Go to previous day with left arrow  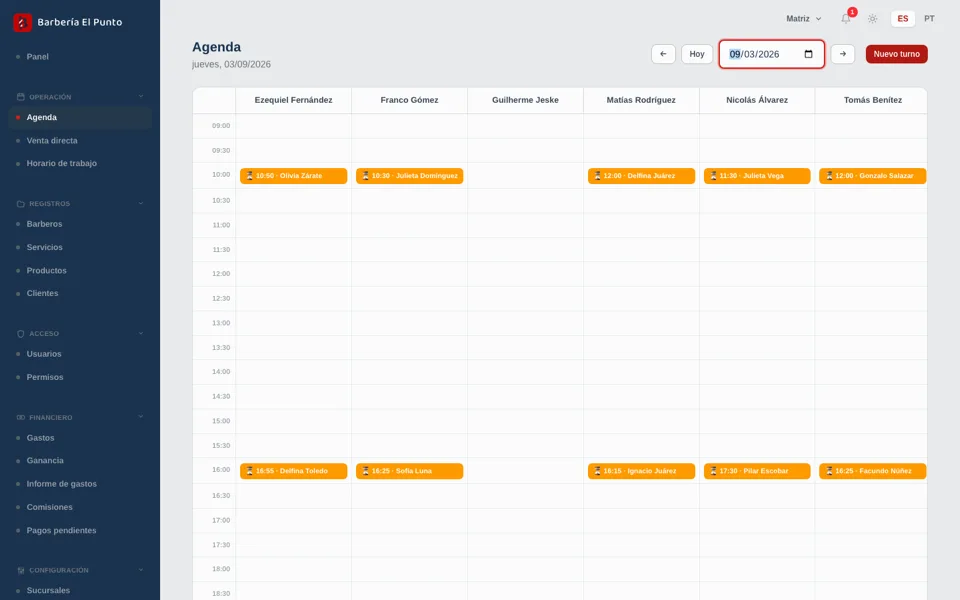663,54
